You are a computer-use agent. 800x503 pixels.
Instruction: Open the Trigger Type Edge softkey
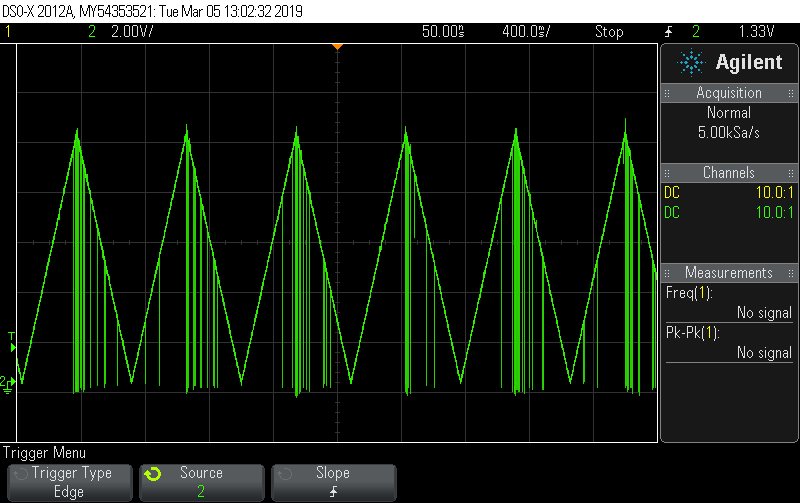70,482
